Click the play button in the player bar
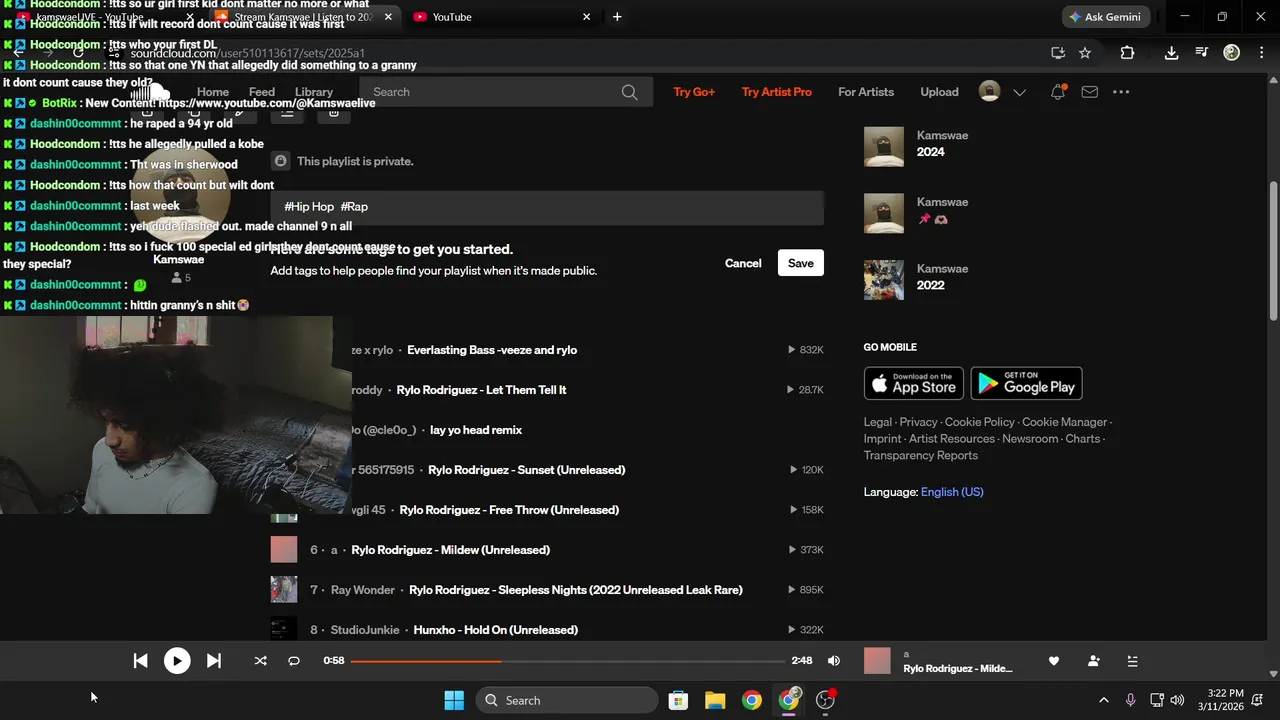 point(177,661)
